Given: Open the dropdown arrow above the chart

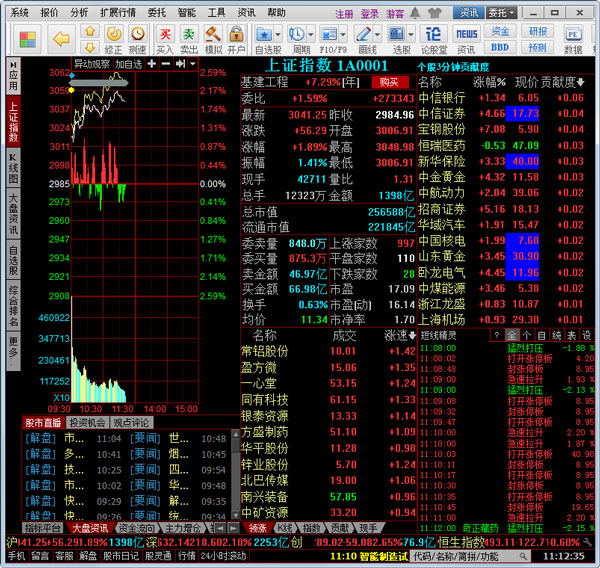Looking at the screenshot, I should [193, 64].
